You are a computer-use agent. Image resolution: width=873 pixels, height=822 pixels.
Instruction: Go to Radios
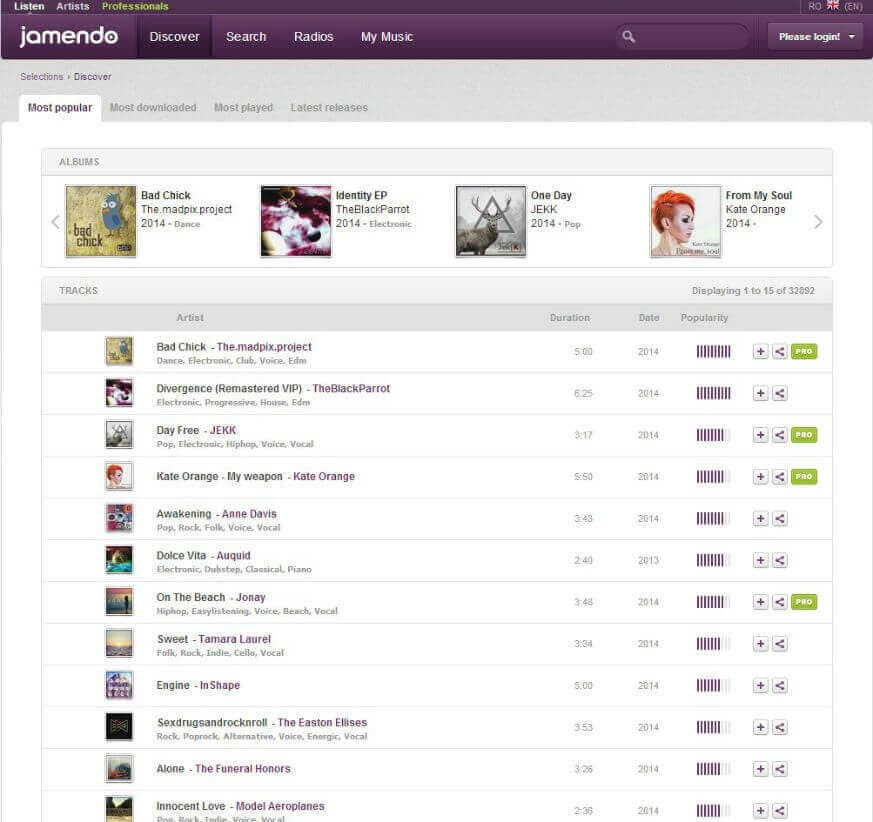[x=313, y=37]
